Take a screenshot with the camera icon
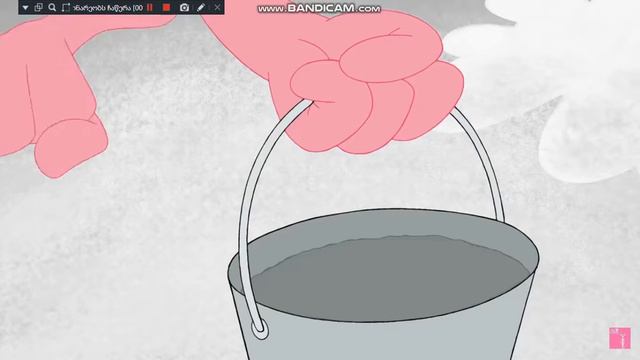The image size is (640, 360). click(x=184, y=7)
